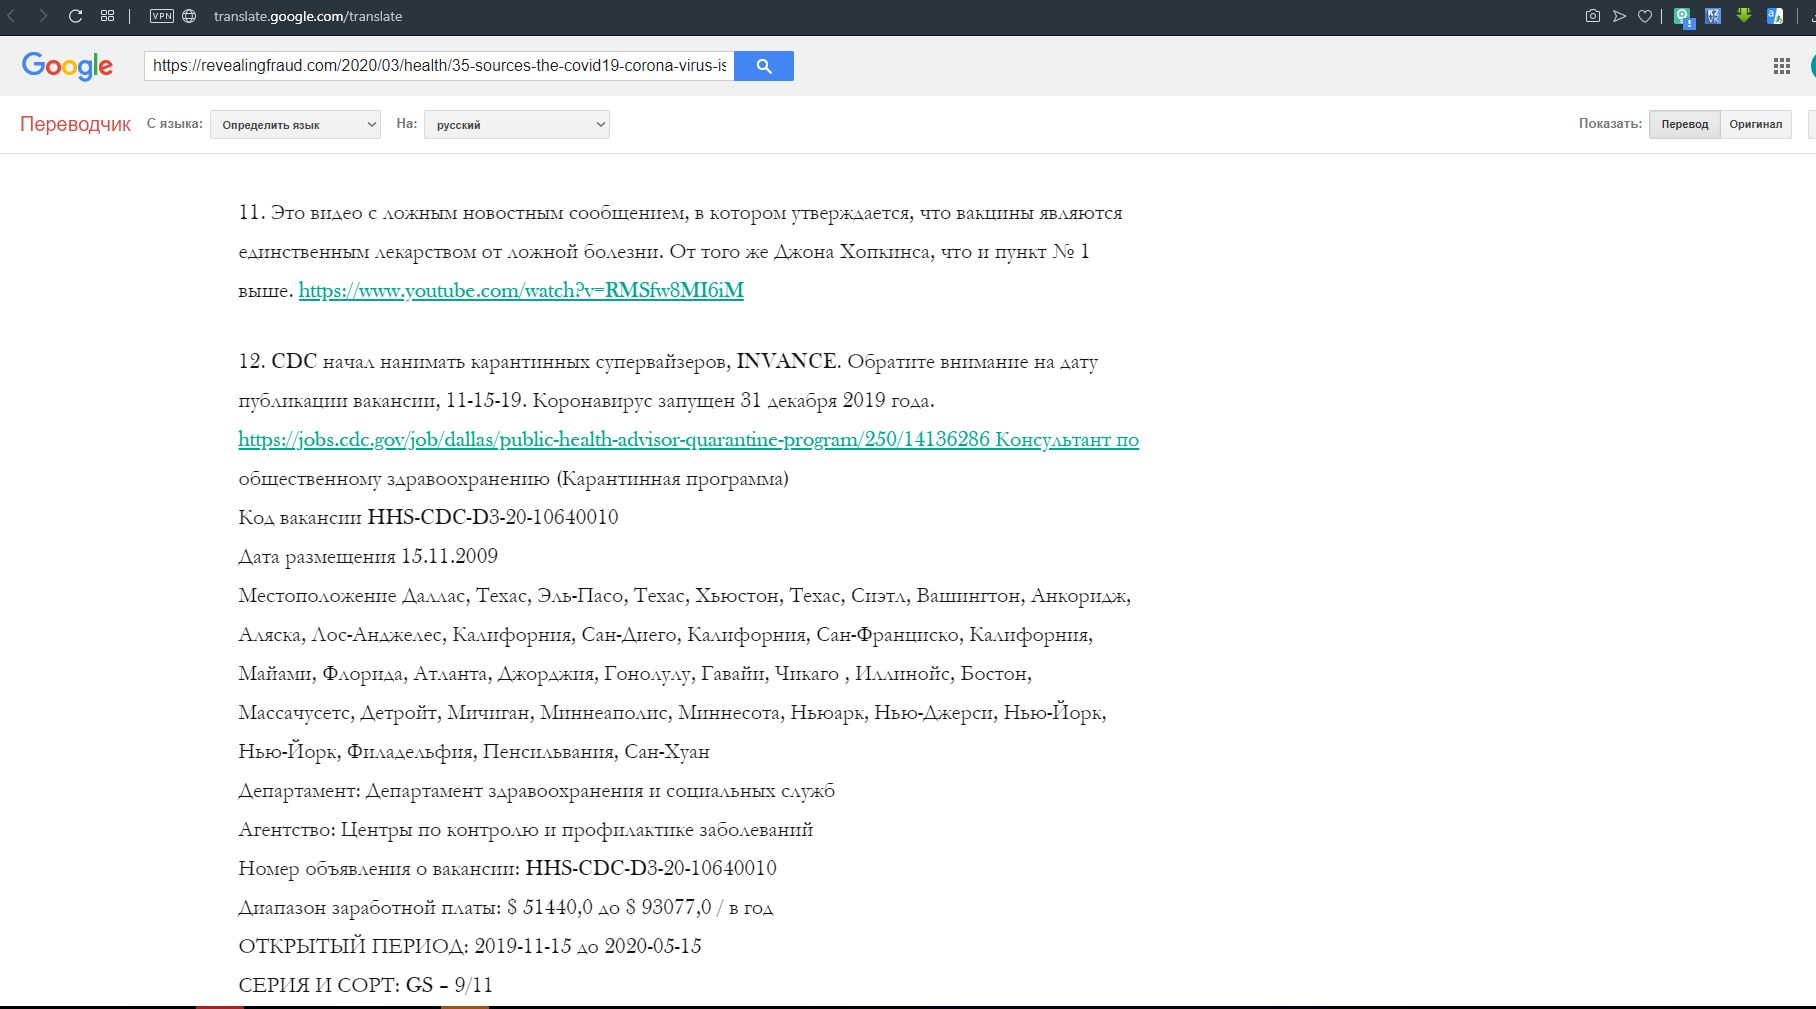The width and height of the screenshot is (1816, 1009).
Task: Open the Speed Dial grid icon
Action: (x=107, y=16)
